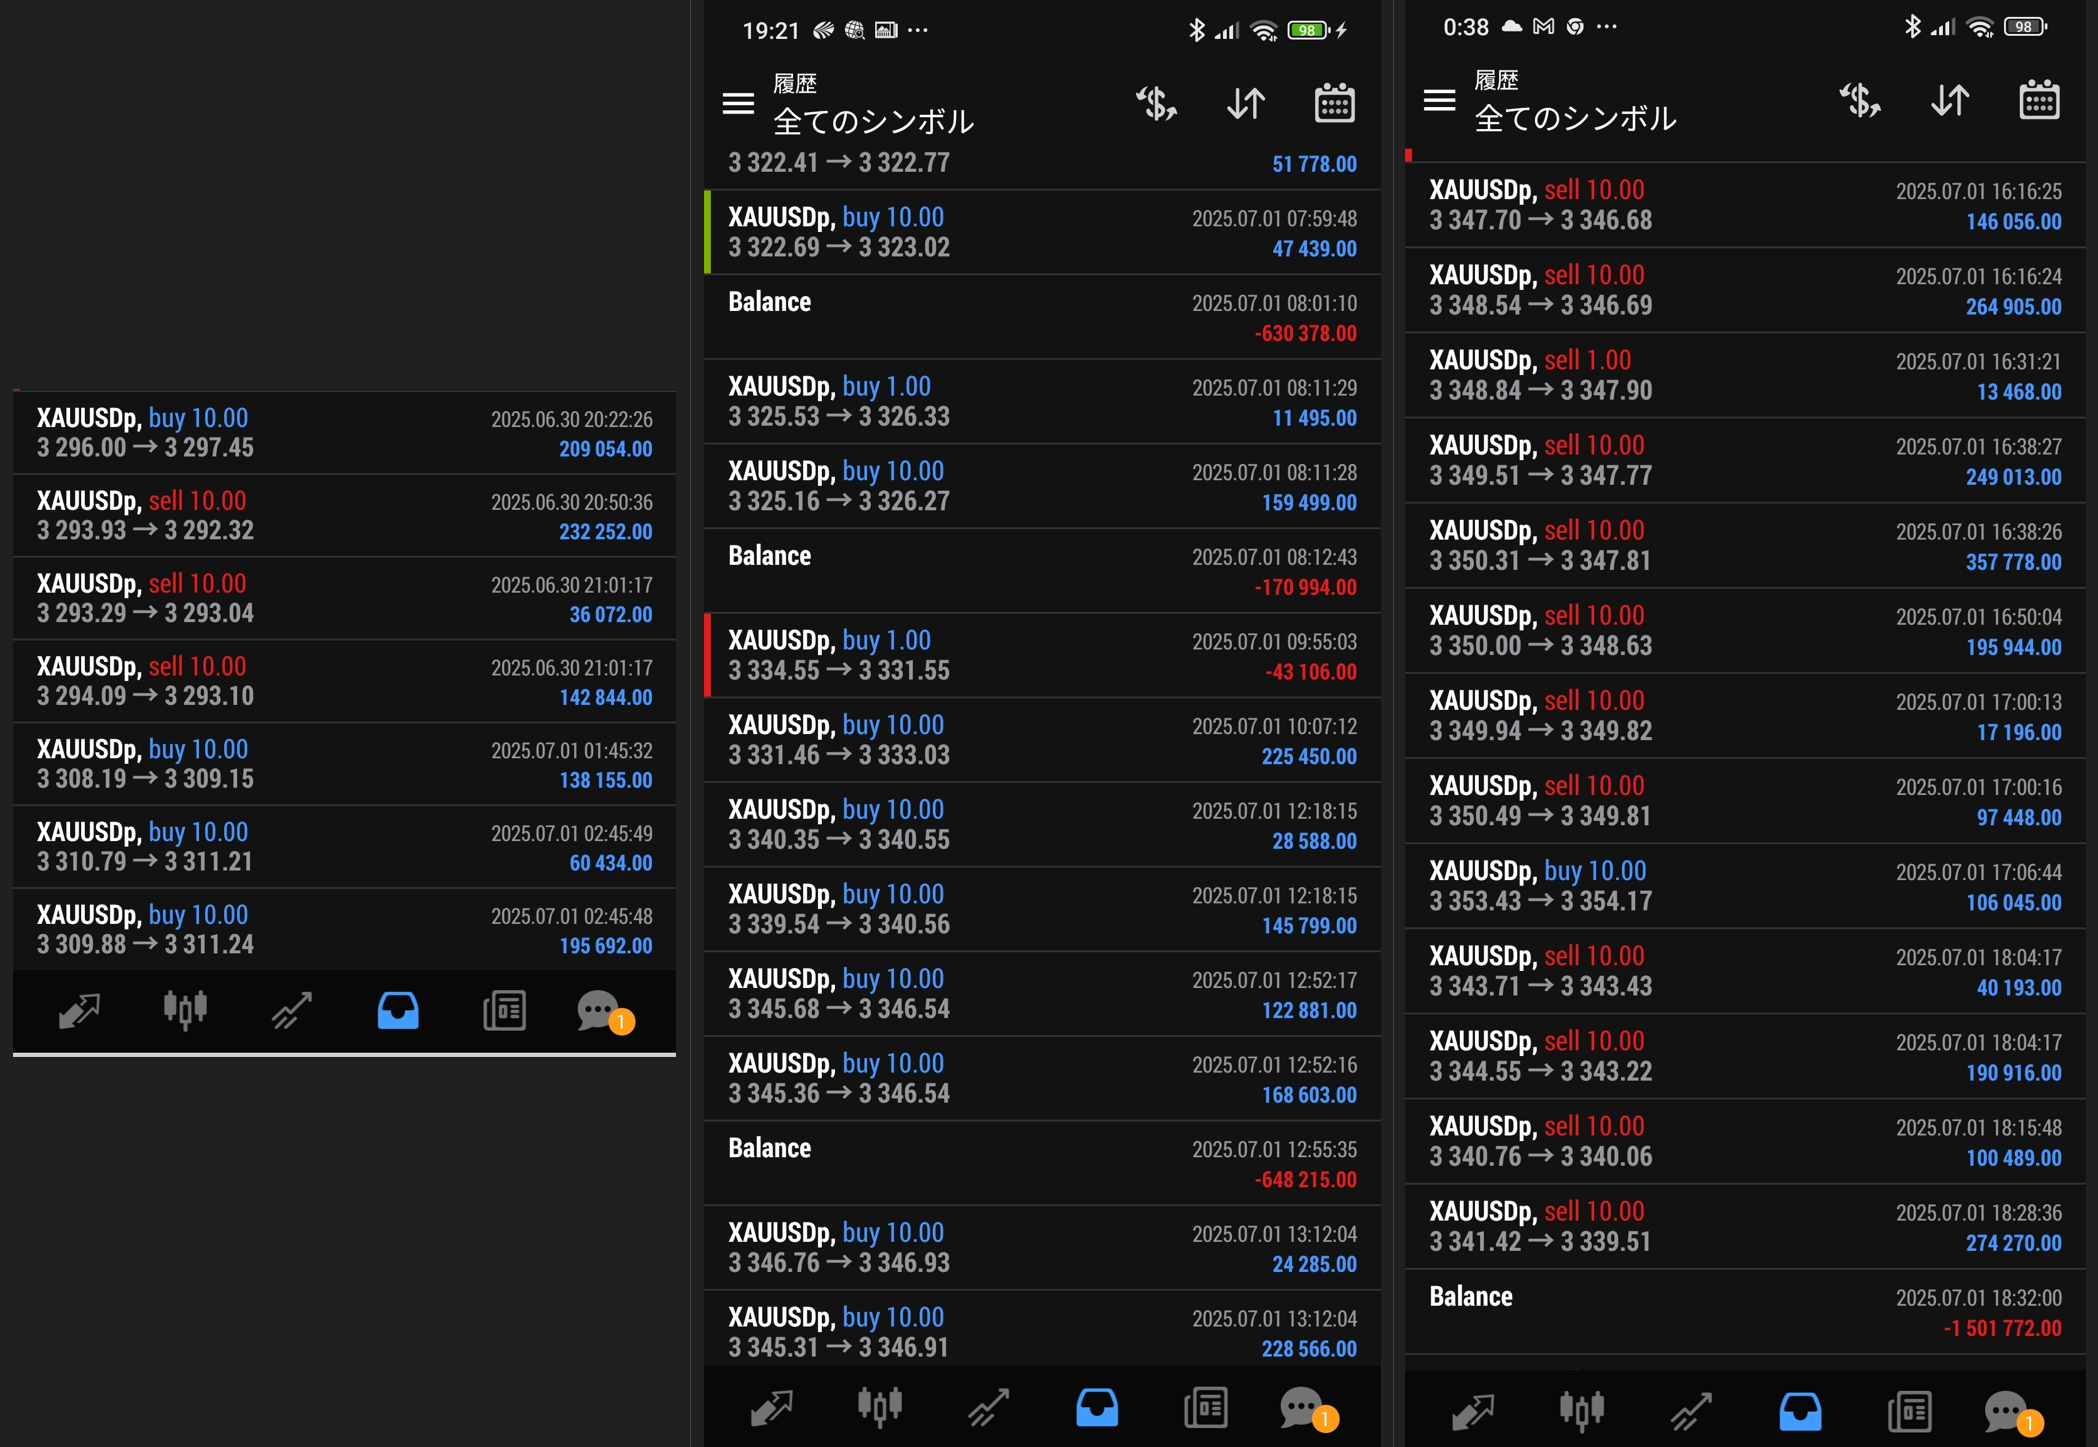Screen dimensions: 2098x1447
Task: Click calendar date filter in right screenshot
Action: click(2038, 101)
